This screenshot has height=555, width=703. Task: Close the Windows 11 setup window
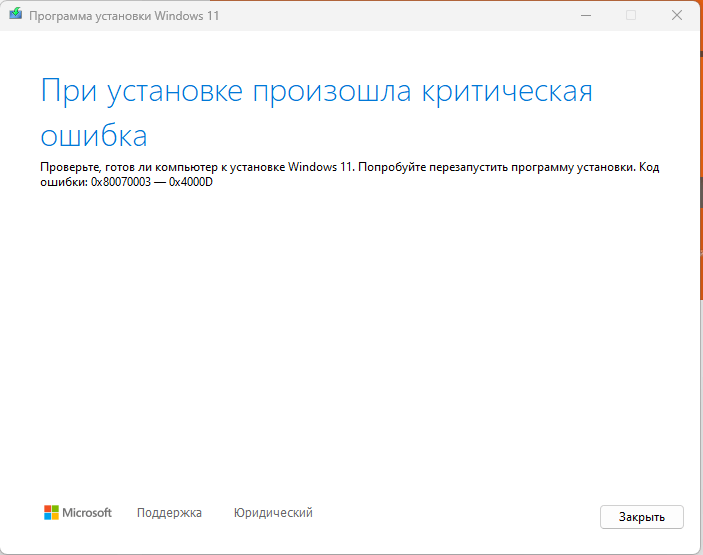click(x=677, y=16)
